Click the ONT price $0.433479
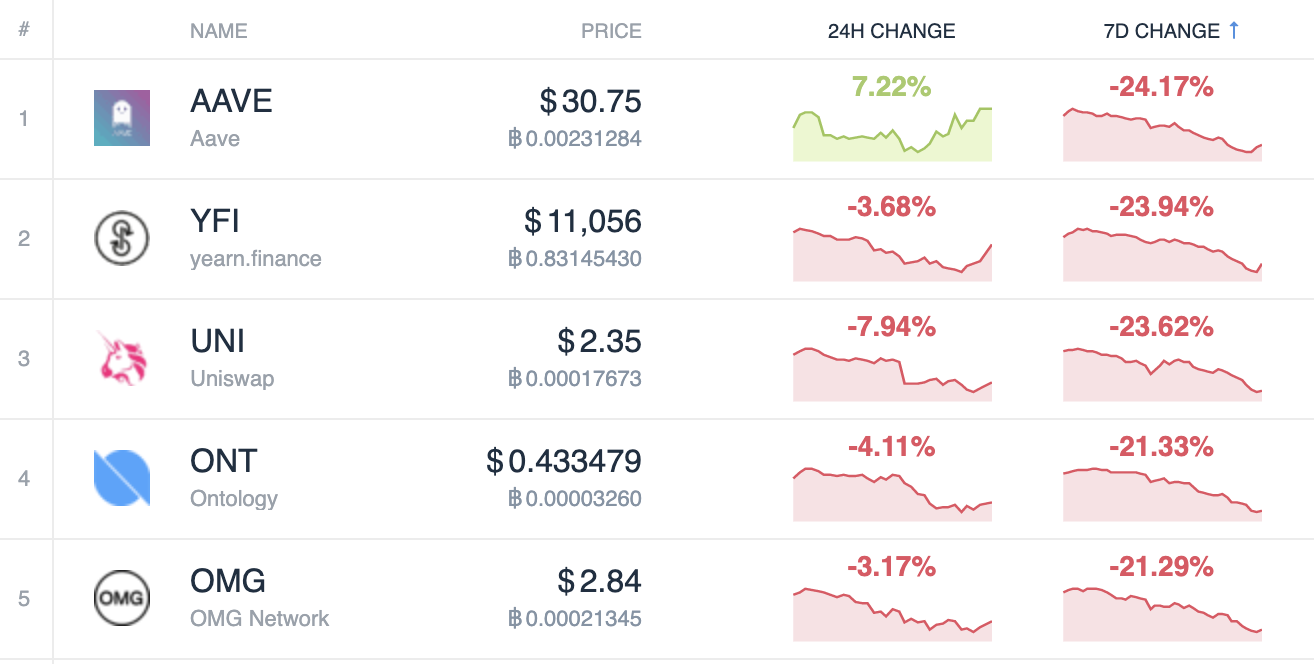The height and width of the screenshot is (664, 1314). click(564, 462)
